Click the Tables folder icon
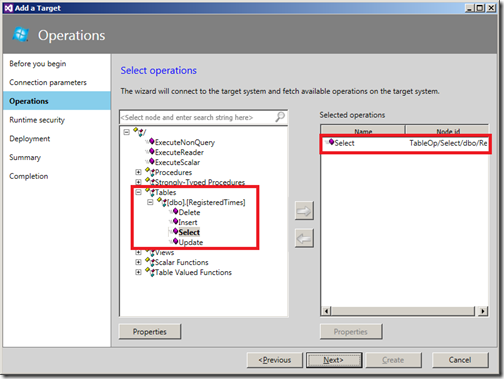 click(150, 192)
